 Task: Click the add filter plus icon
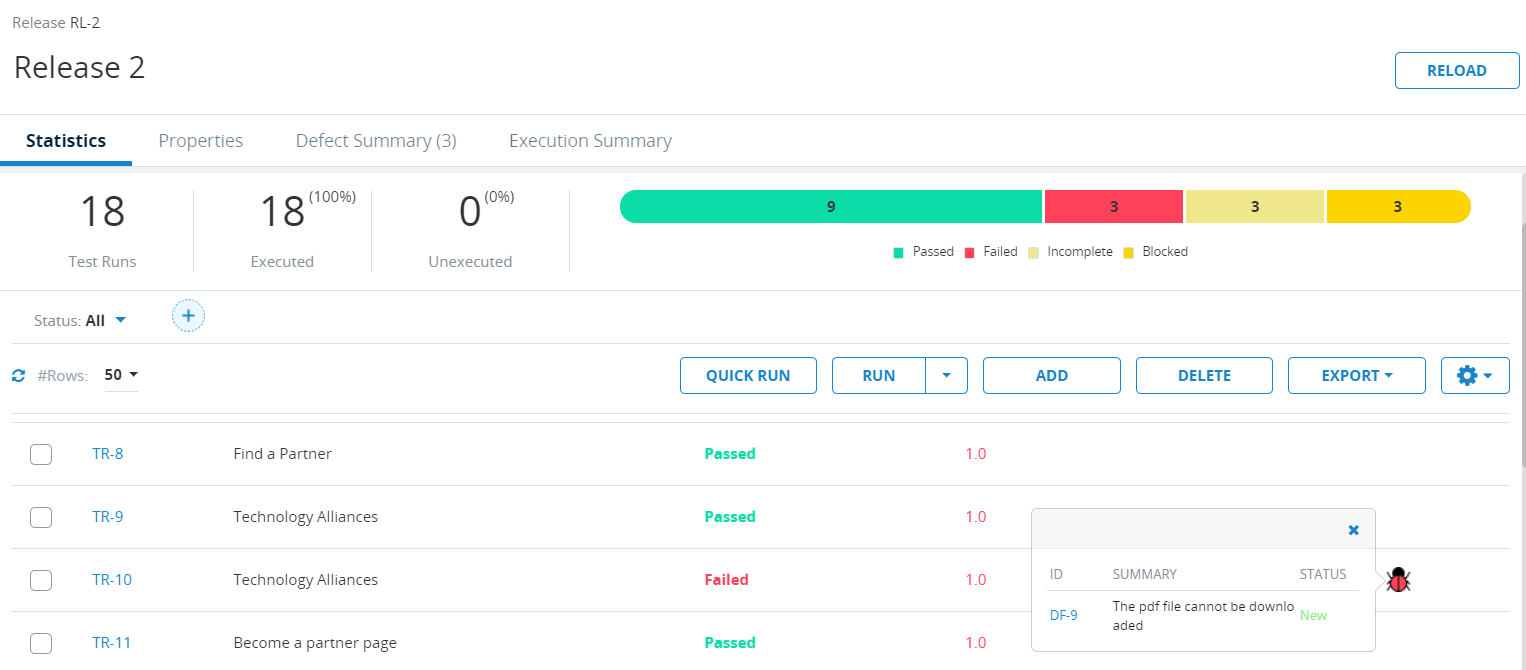[x=188, y=316]
